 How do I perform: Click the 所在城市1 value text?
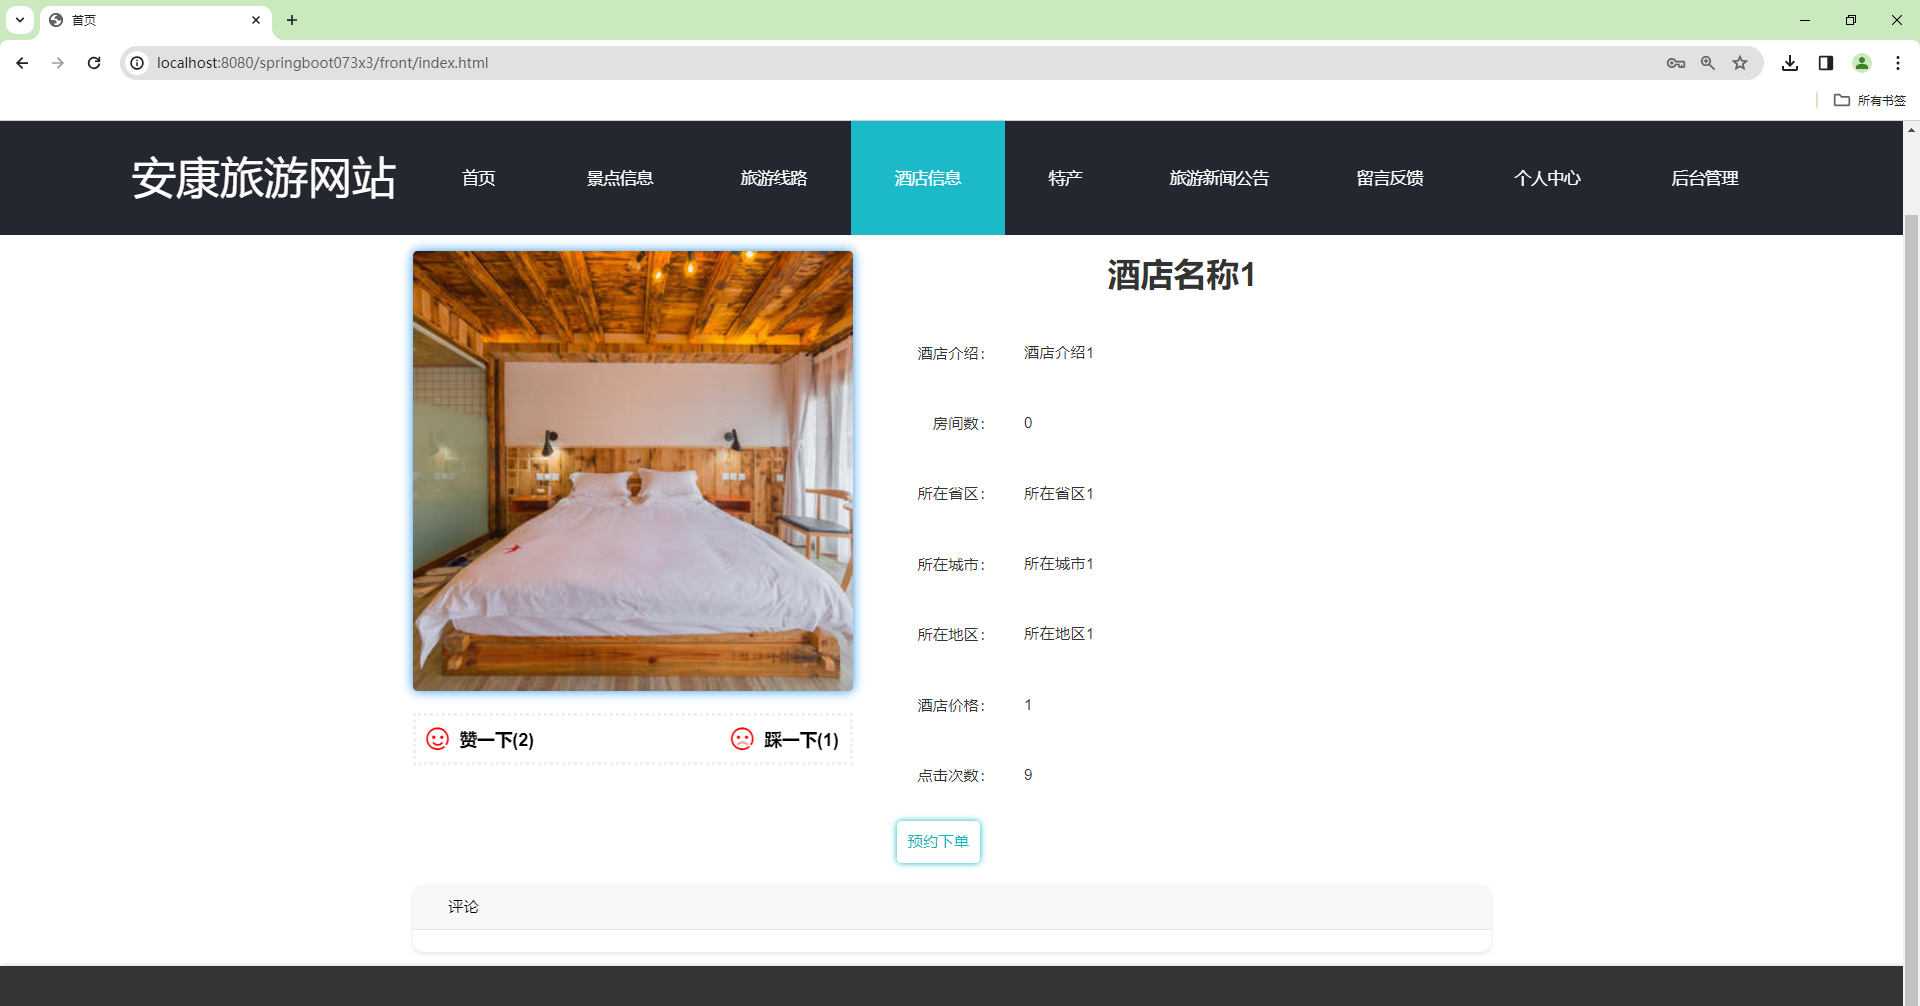click(1058, 564)
